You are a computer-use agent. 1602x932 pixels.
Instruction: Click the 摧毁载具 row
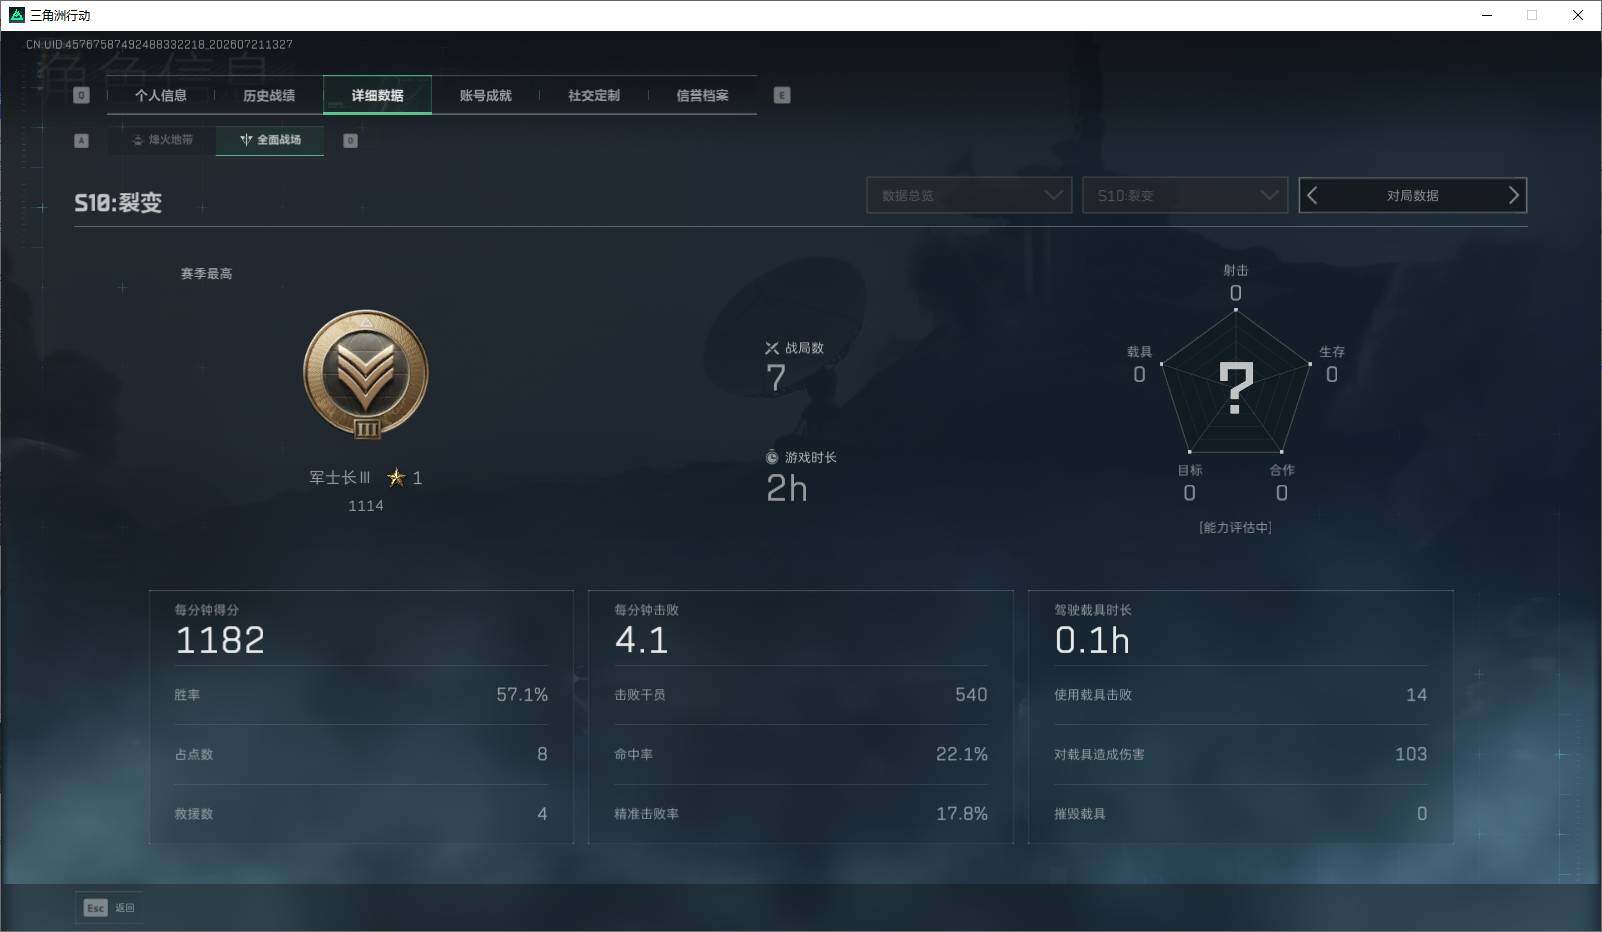1241,814
